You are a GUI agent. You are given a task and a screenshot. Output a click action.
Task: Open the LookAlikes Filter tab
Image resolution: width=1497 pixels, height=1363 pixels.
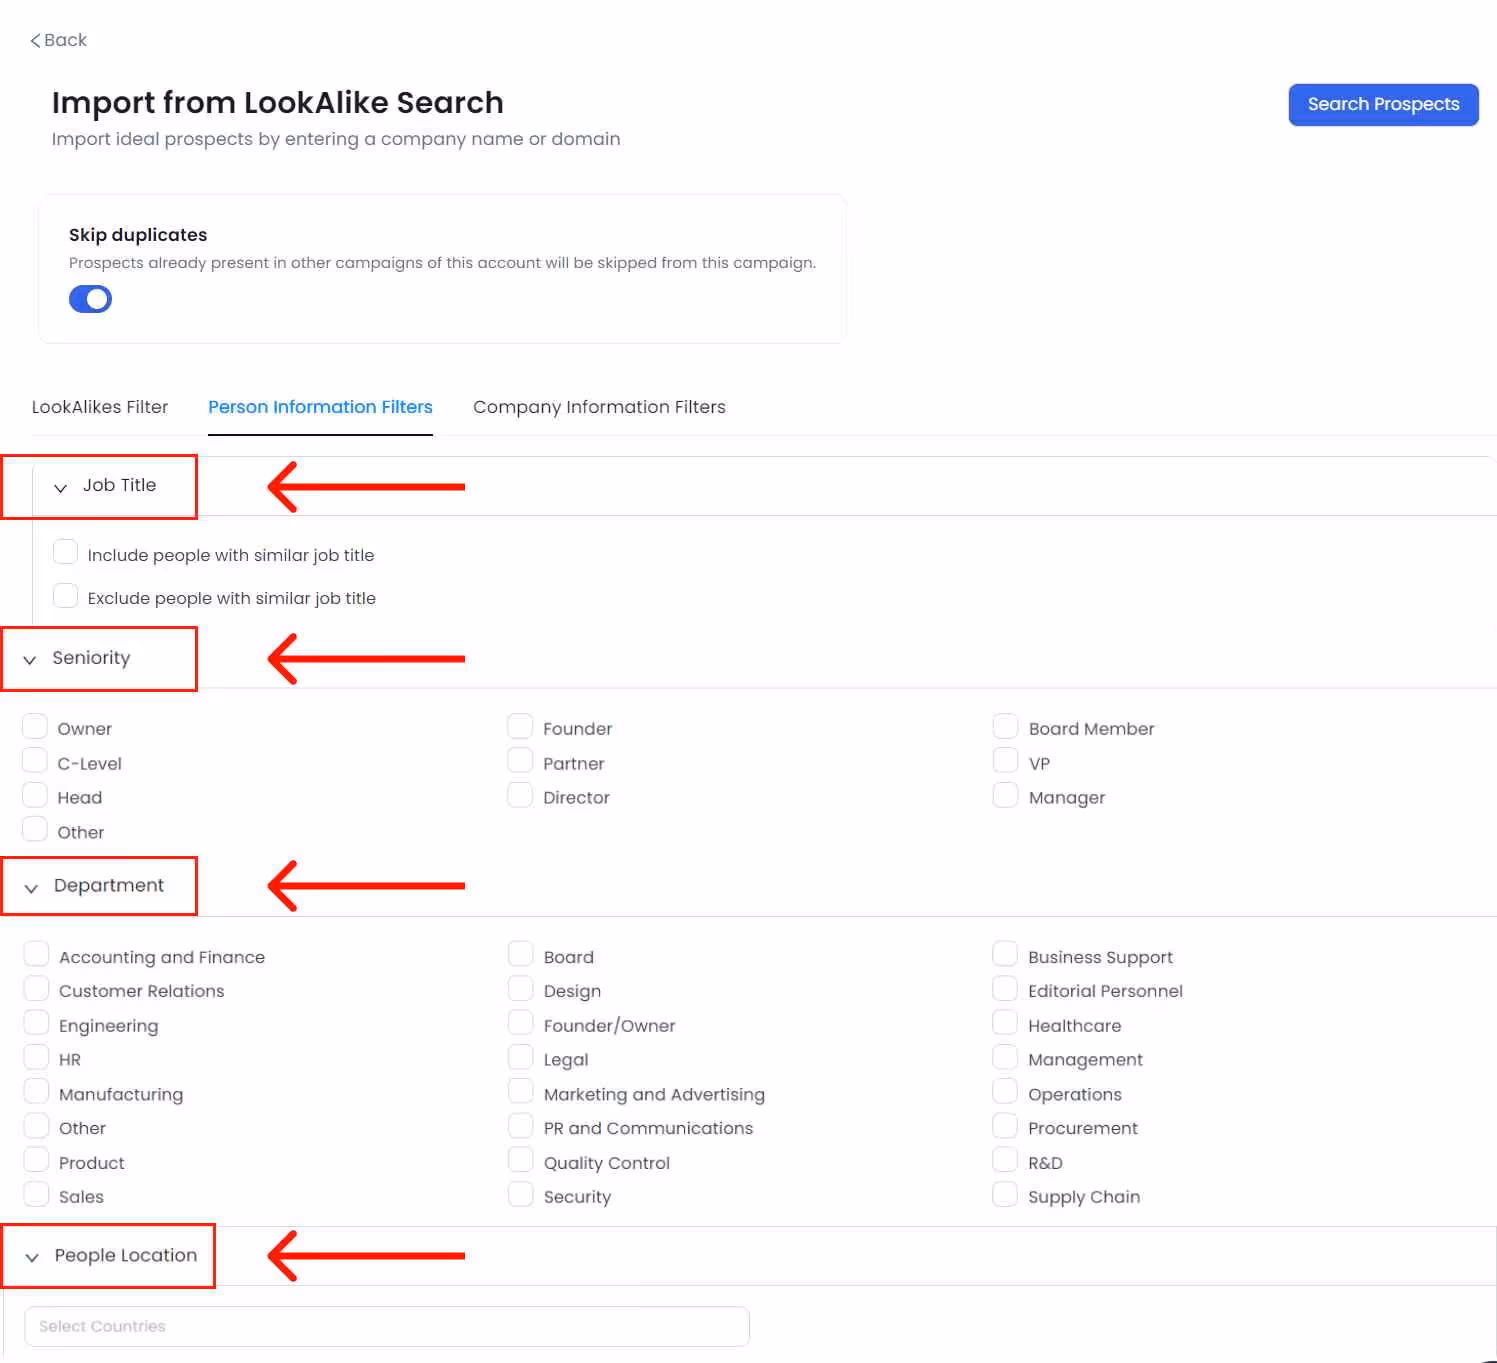[100, 407]
